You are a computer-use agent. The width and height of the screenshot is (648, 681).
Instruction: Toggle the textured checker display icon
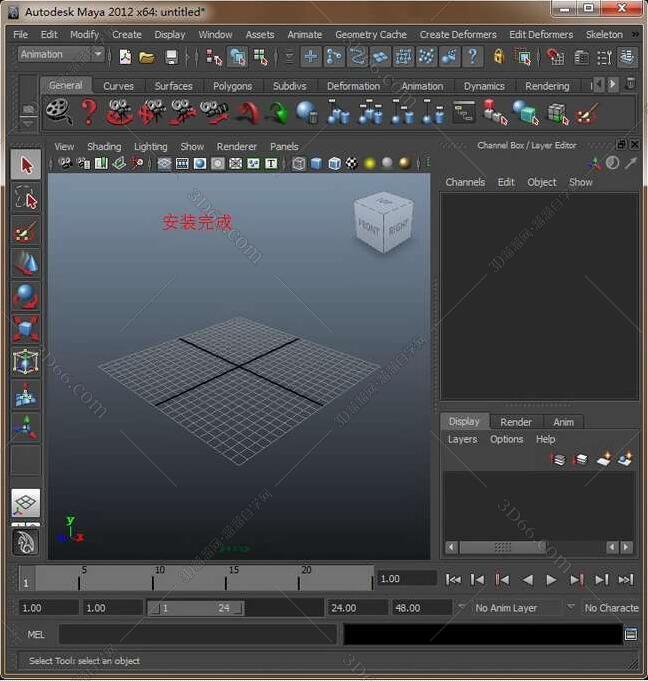[351, 164]
